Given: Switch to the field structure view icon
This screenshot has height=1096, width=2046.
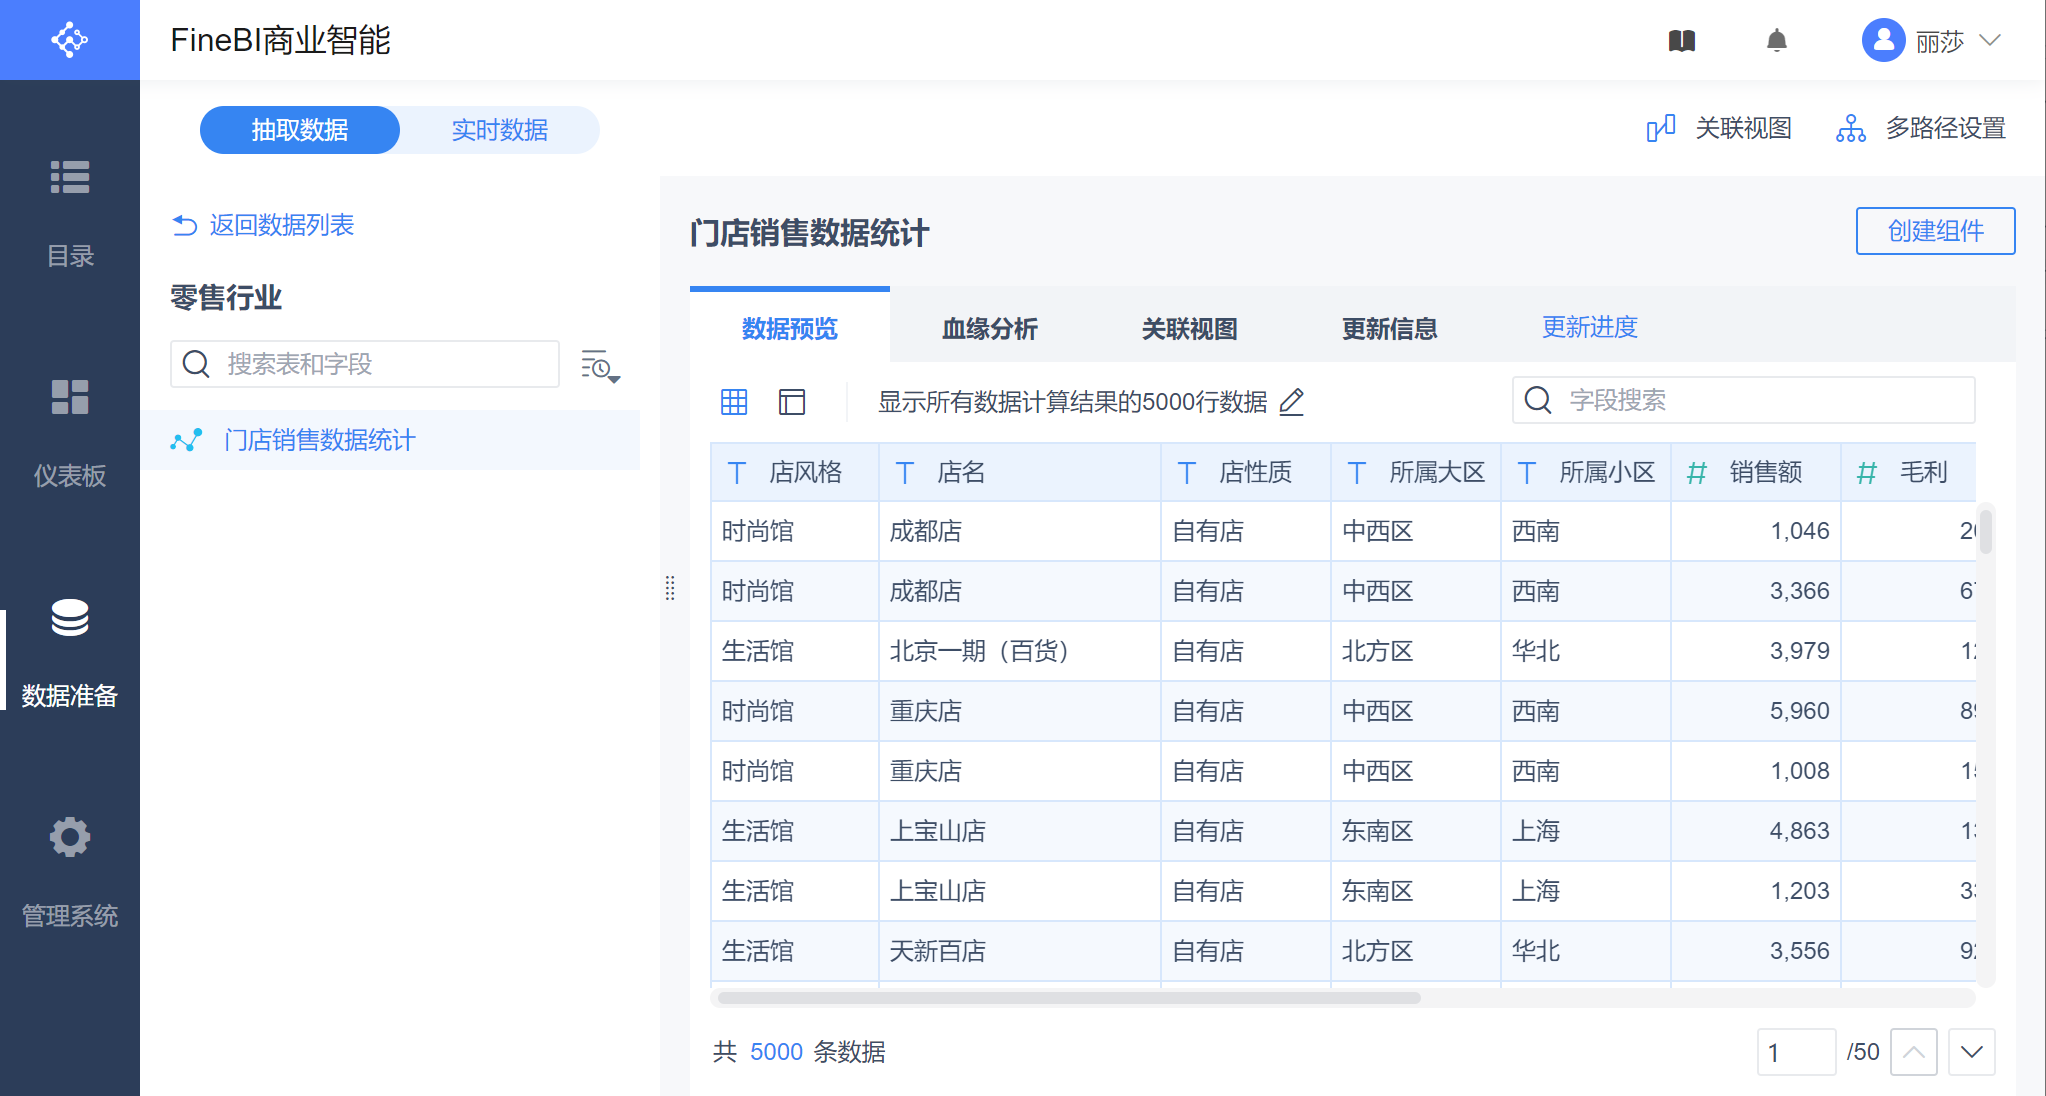Looking at the screenshot, I should (x=792, y=402).
